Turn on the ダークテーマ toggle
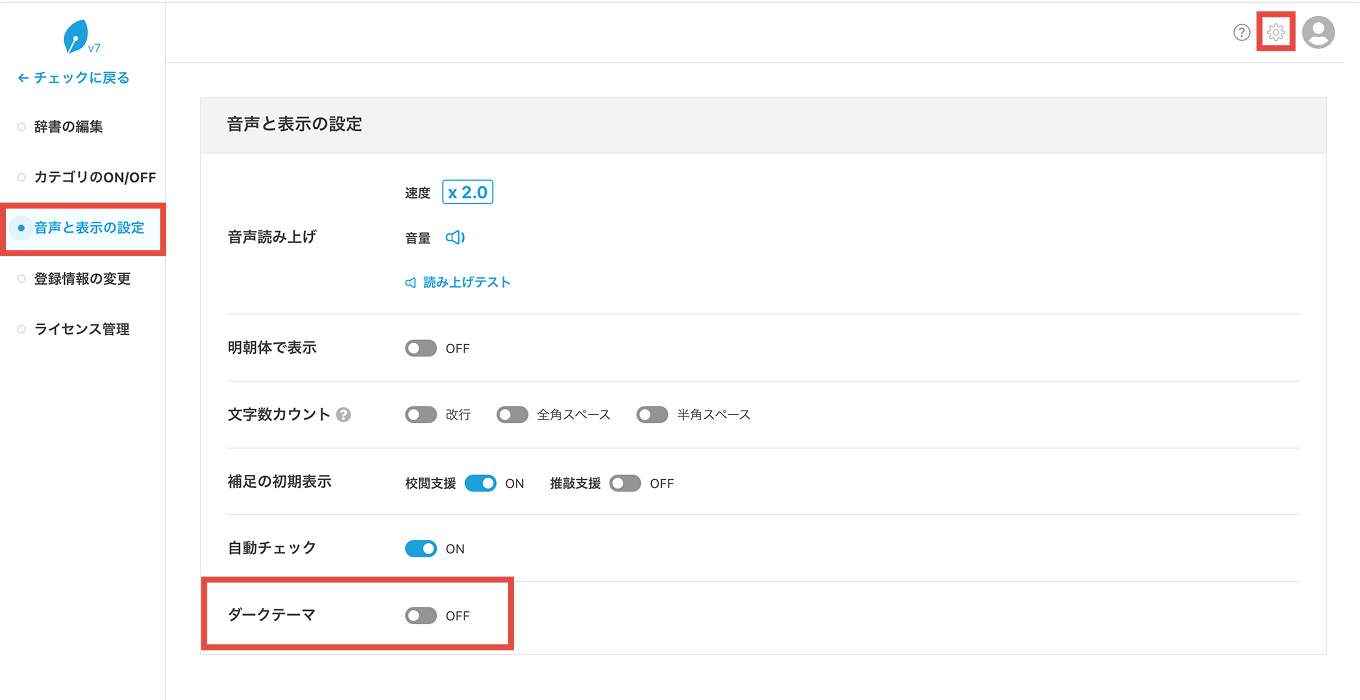1360x700 pixels. [x=421, y=616]
